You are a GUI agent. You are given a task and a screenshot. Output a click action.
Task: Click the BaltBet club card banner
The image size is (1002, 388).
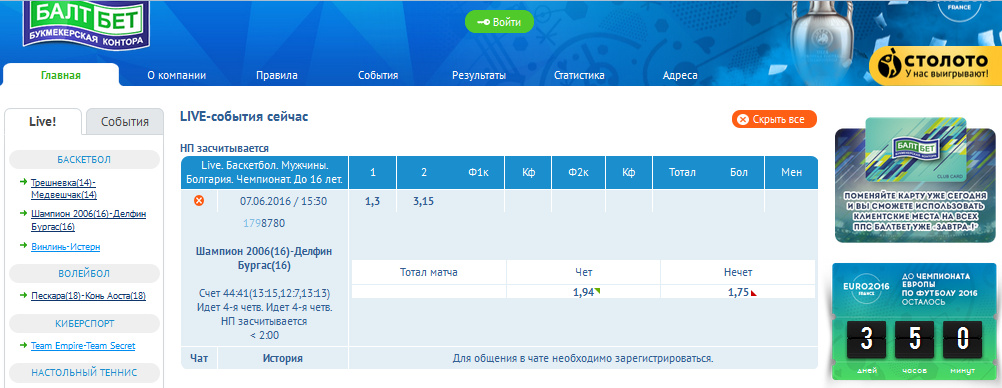click(915, 180)
